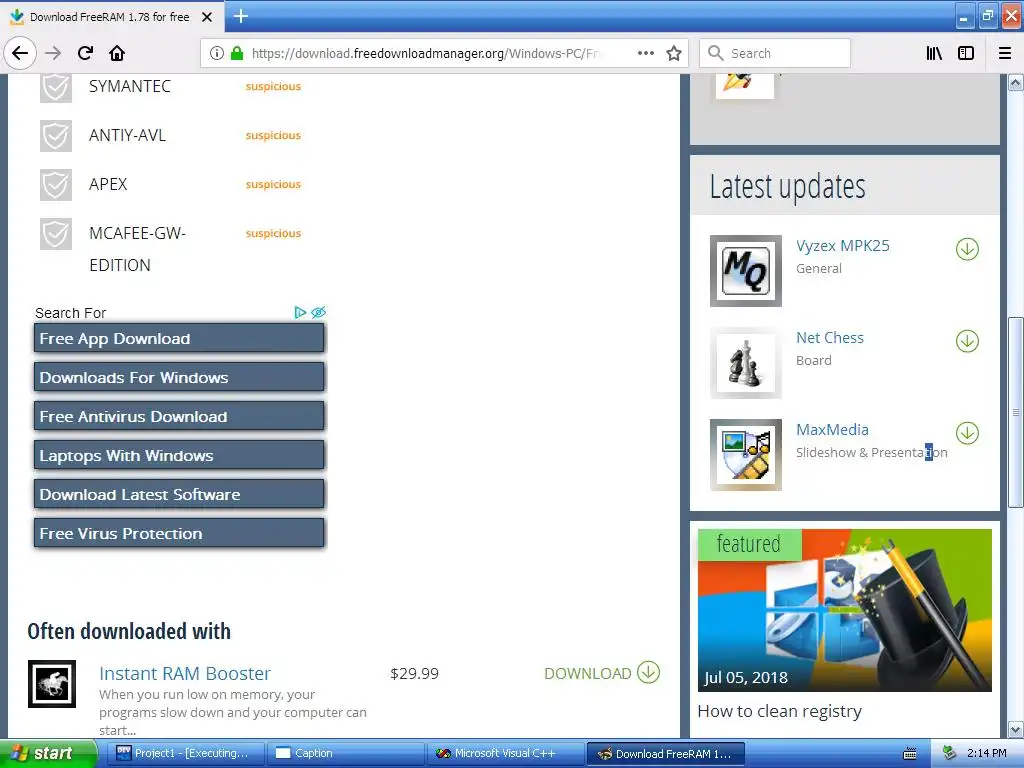This screenshot has height=768, width=1024.
Task: Open the Download Latest Software ad link
Action: (179, 494)
